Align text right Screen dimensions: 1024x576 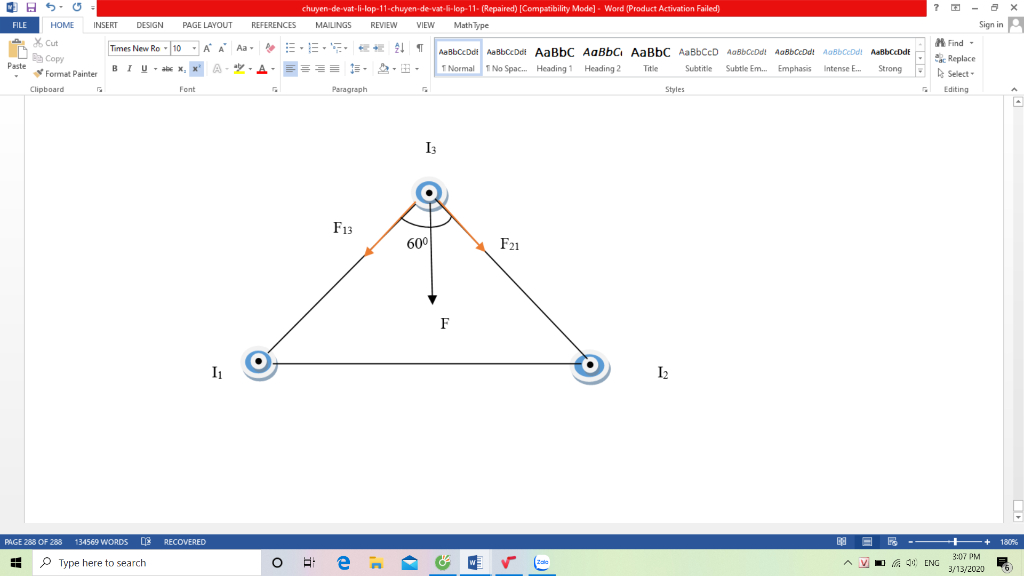click(x=320, y=69)
